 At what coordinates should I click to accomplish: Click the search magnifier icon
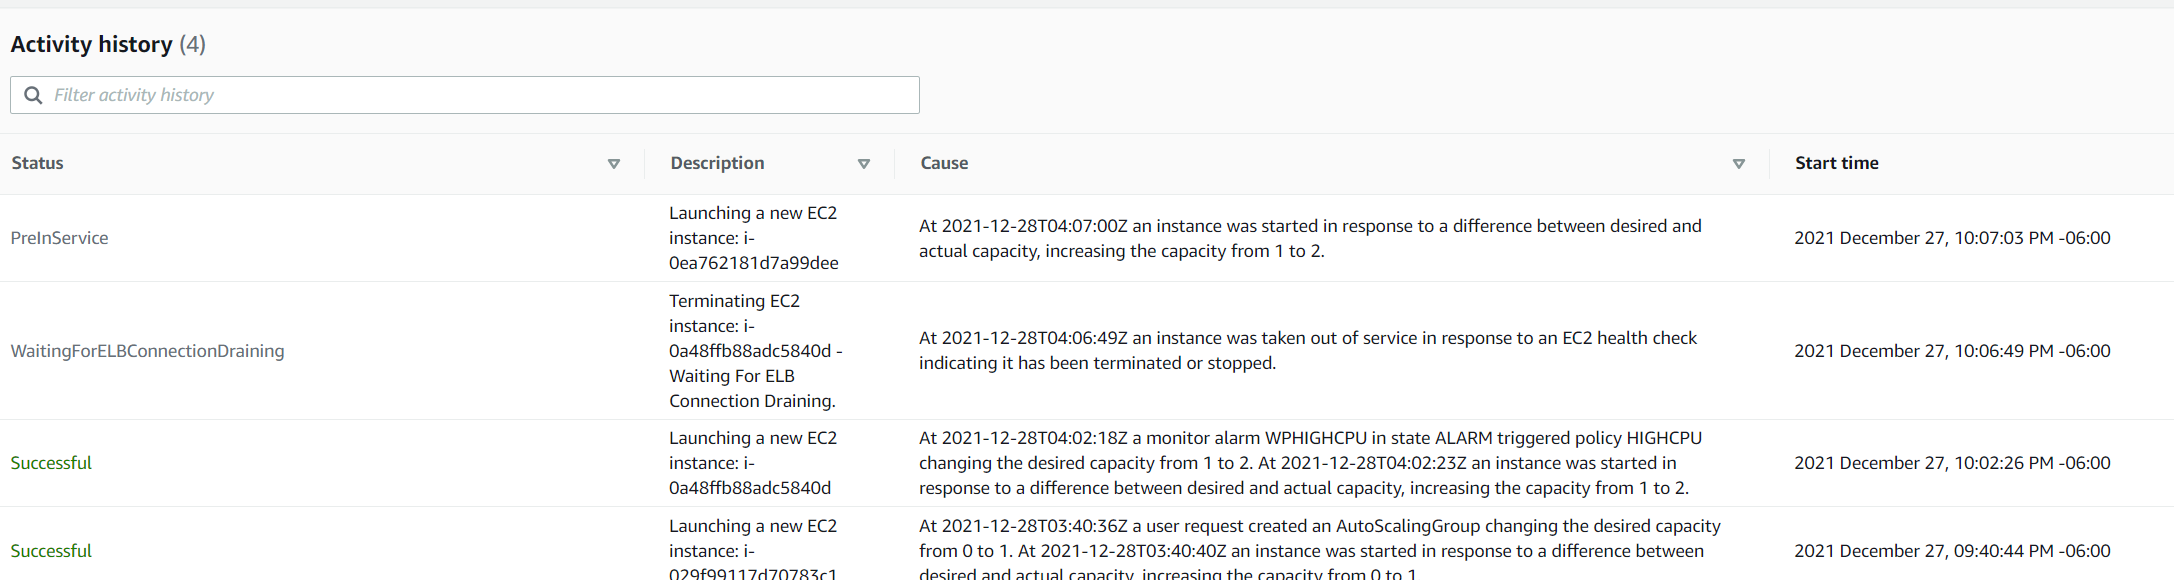[x=33, y=95]
